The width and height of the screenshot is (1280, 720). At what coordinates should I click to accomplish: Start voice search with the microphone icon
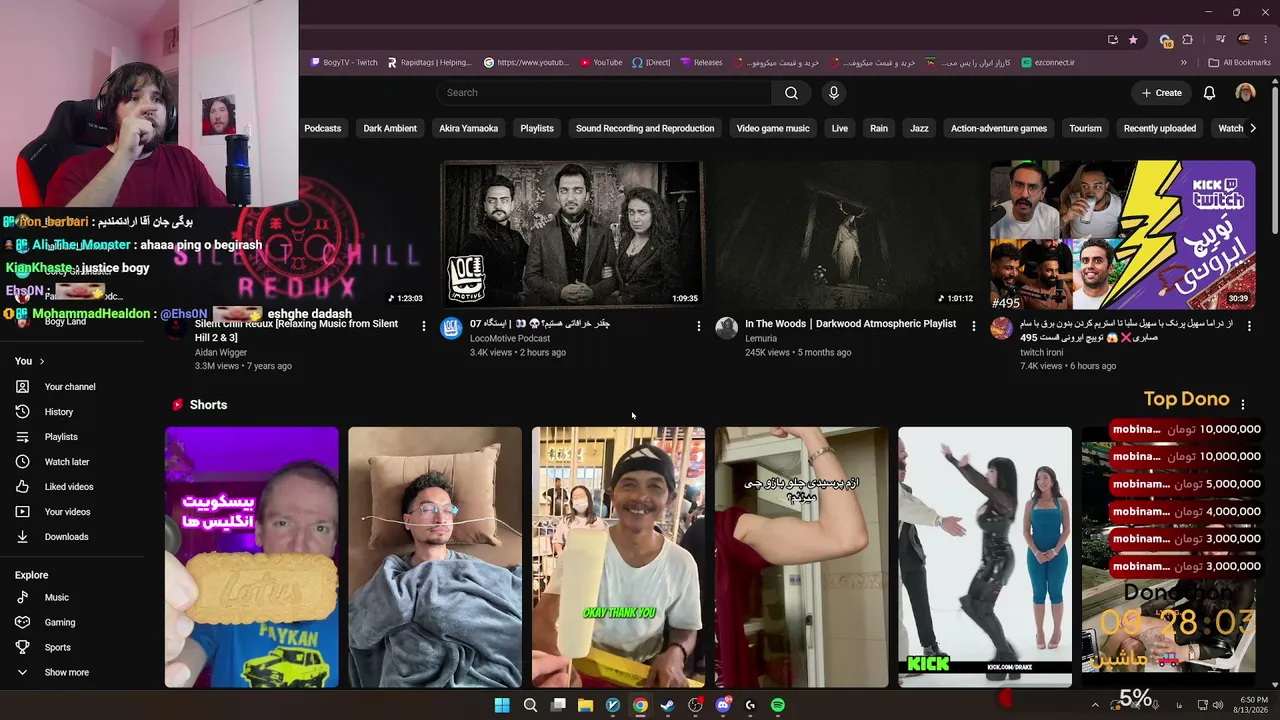pos(834,93)
